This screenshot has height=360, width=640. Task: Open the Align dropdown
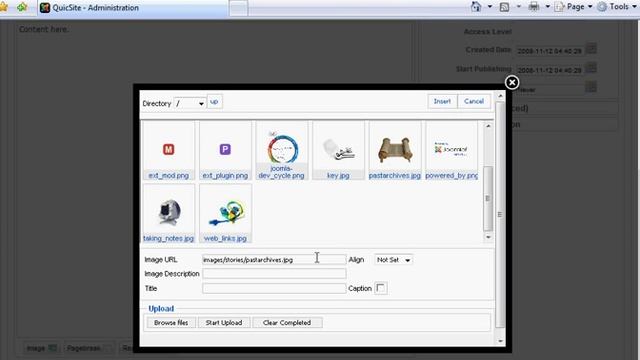(393, 260)
